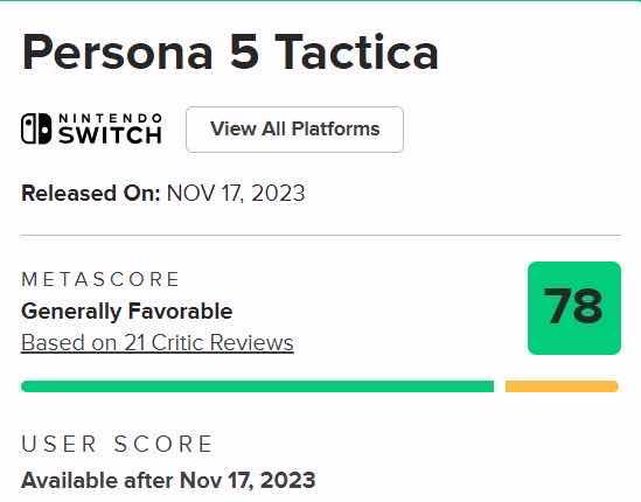Click the NOV 17, 2023 release date
Image resolution: width=641 pixels, height=502 pixels.
pos(235,193)
